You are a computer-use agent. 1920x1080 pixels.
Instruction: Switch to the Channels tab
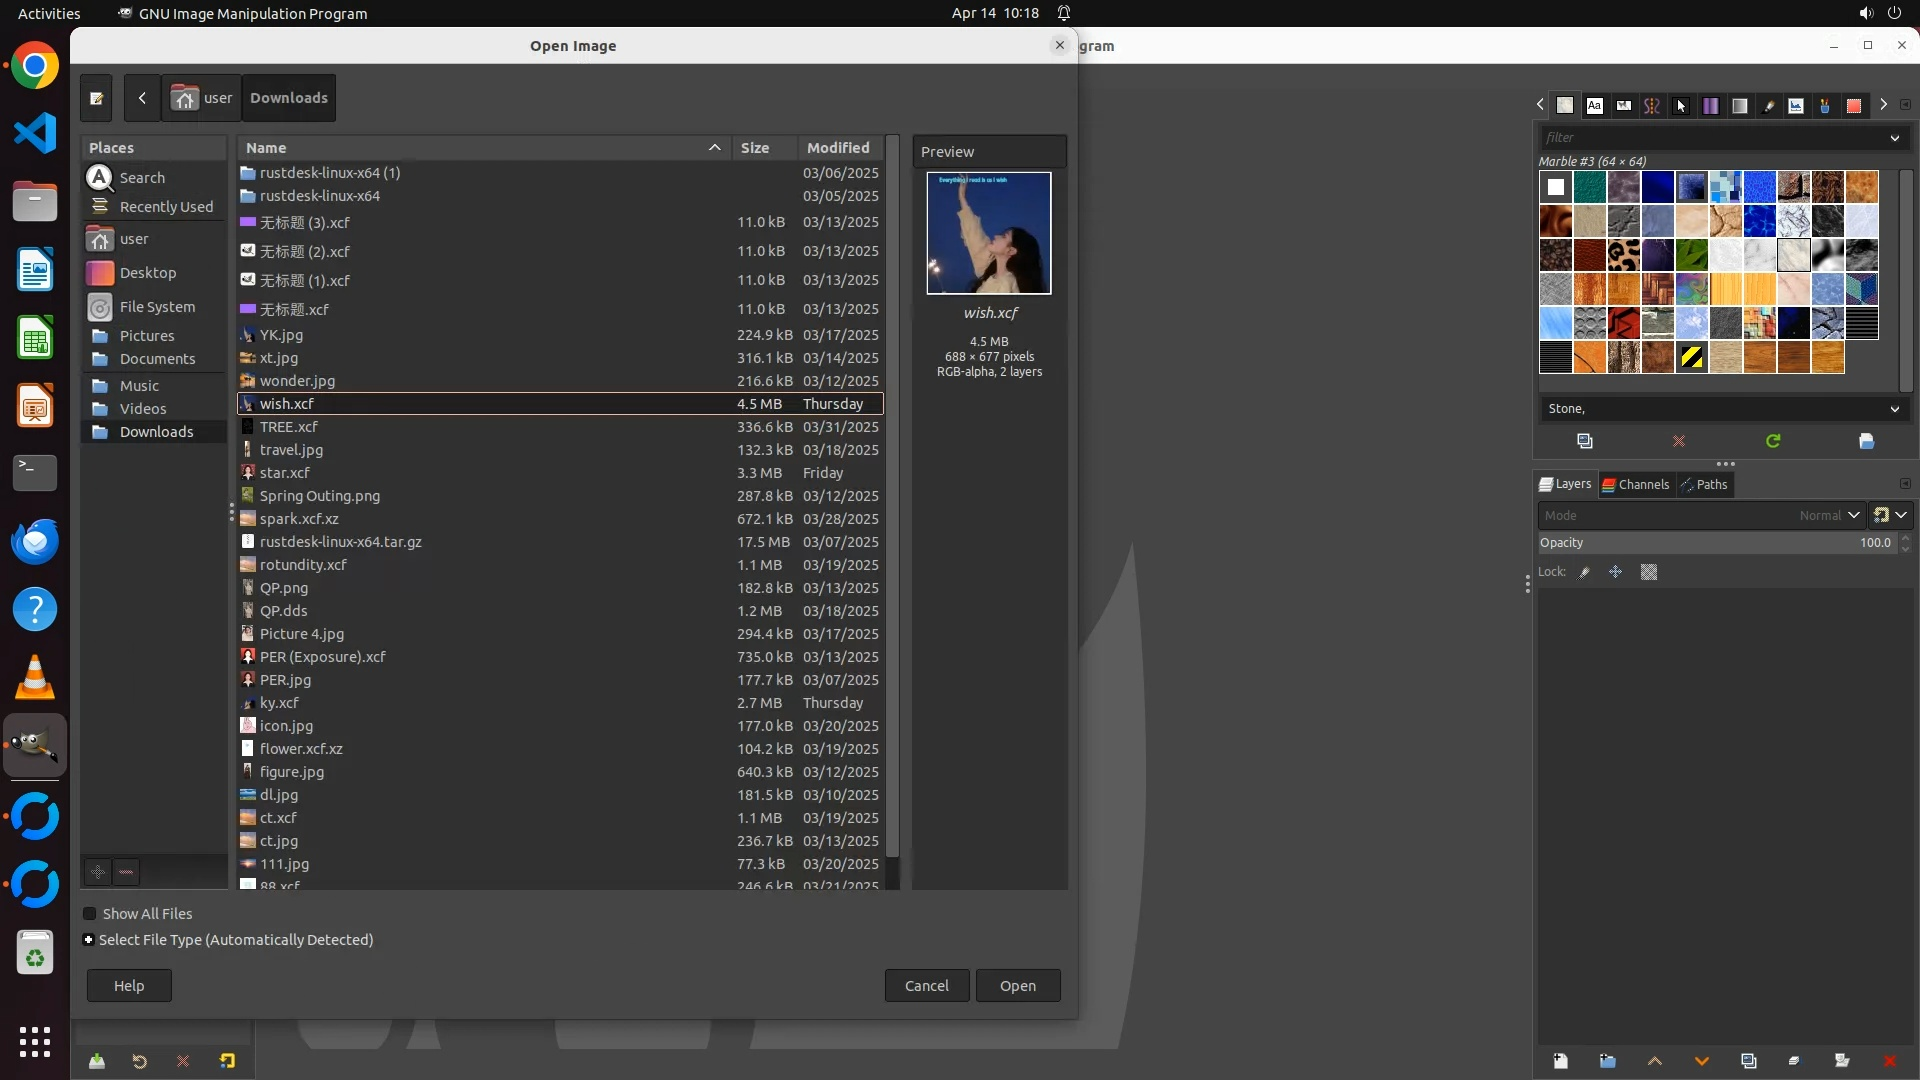tap(1636, 485)
